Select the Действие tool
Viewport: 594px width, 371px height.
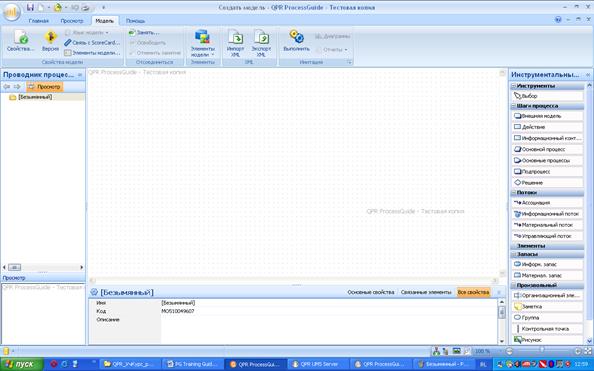(547, 127)
